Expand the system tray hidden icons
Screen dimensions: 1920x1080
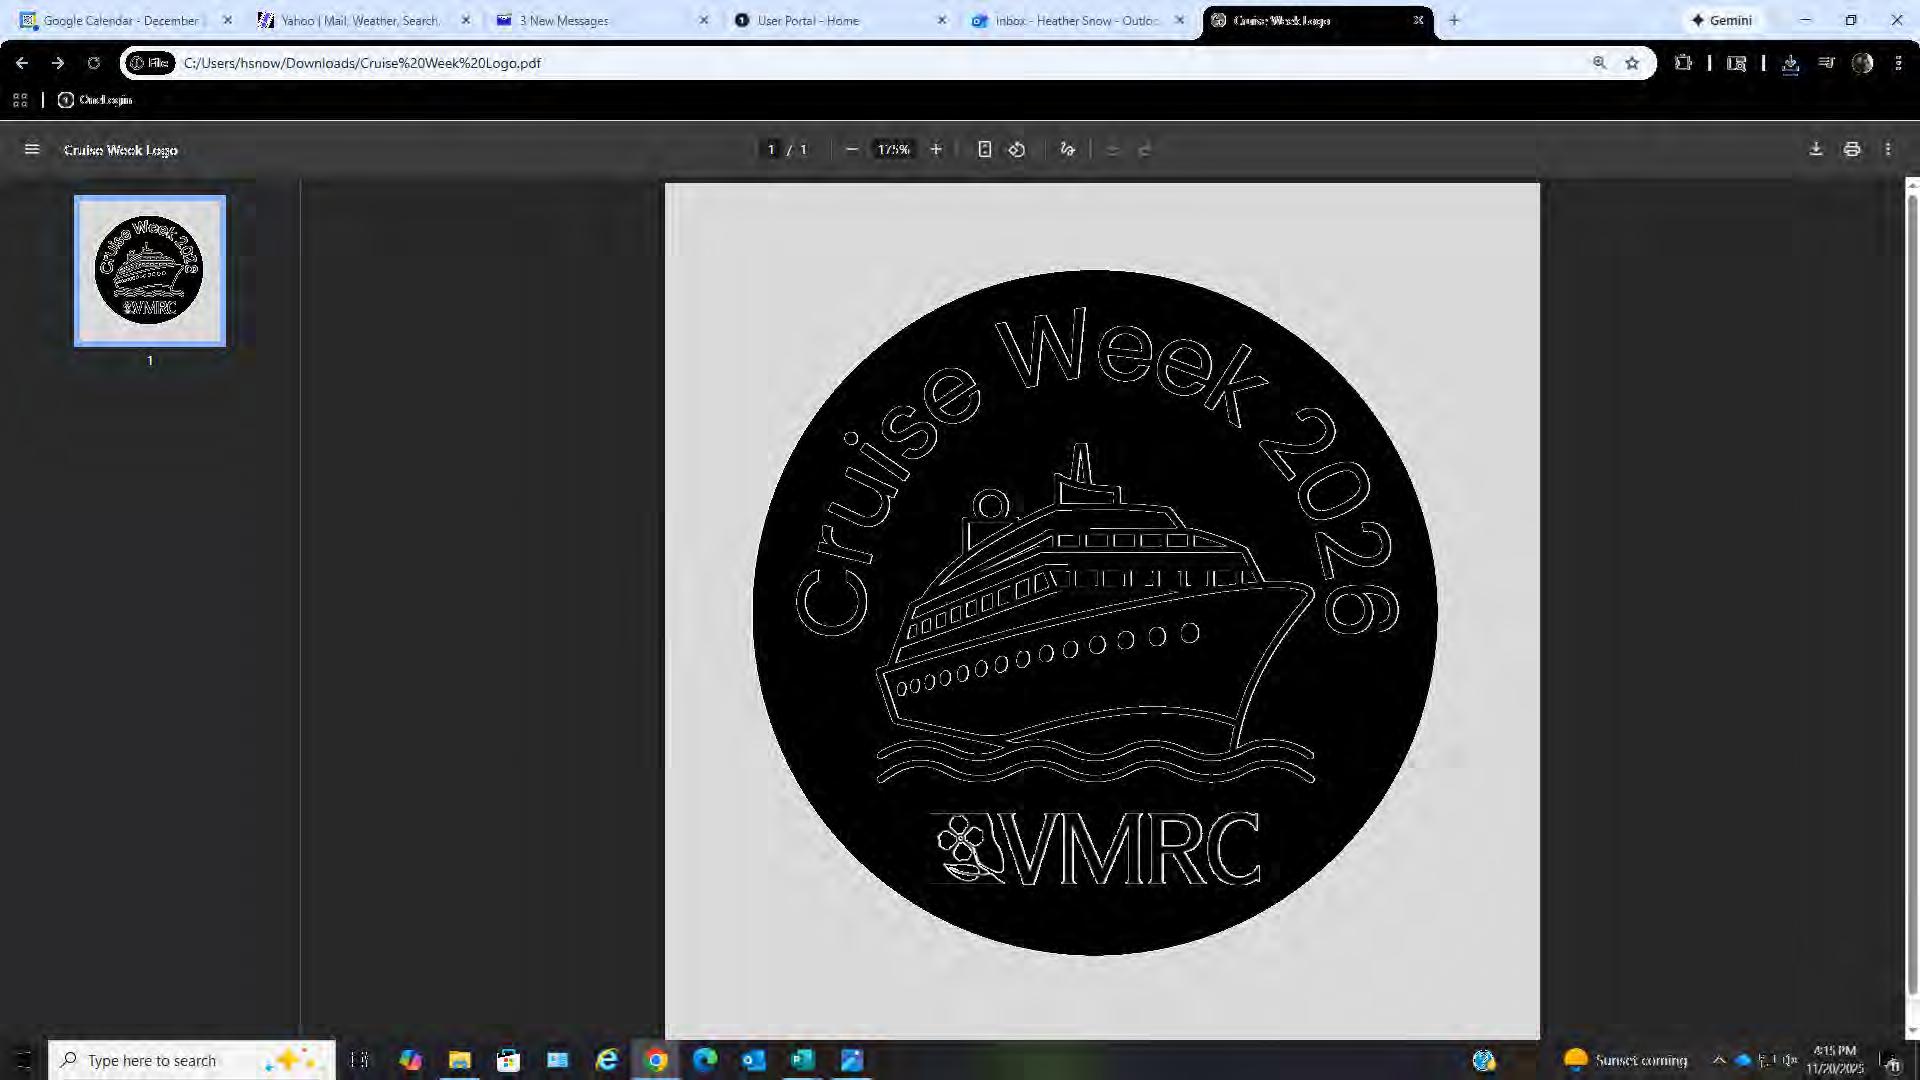pyautogui.click(x=1719, y=1060)
